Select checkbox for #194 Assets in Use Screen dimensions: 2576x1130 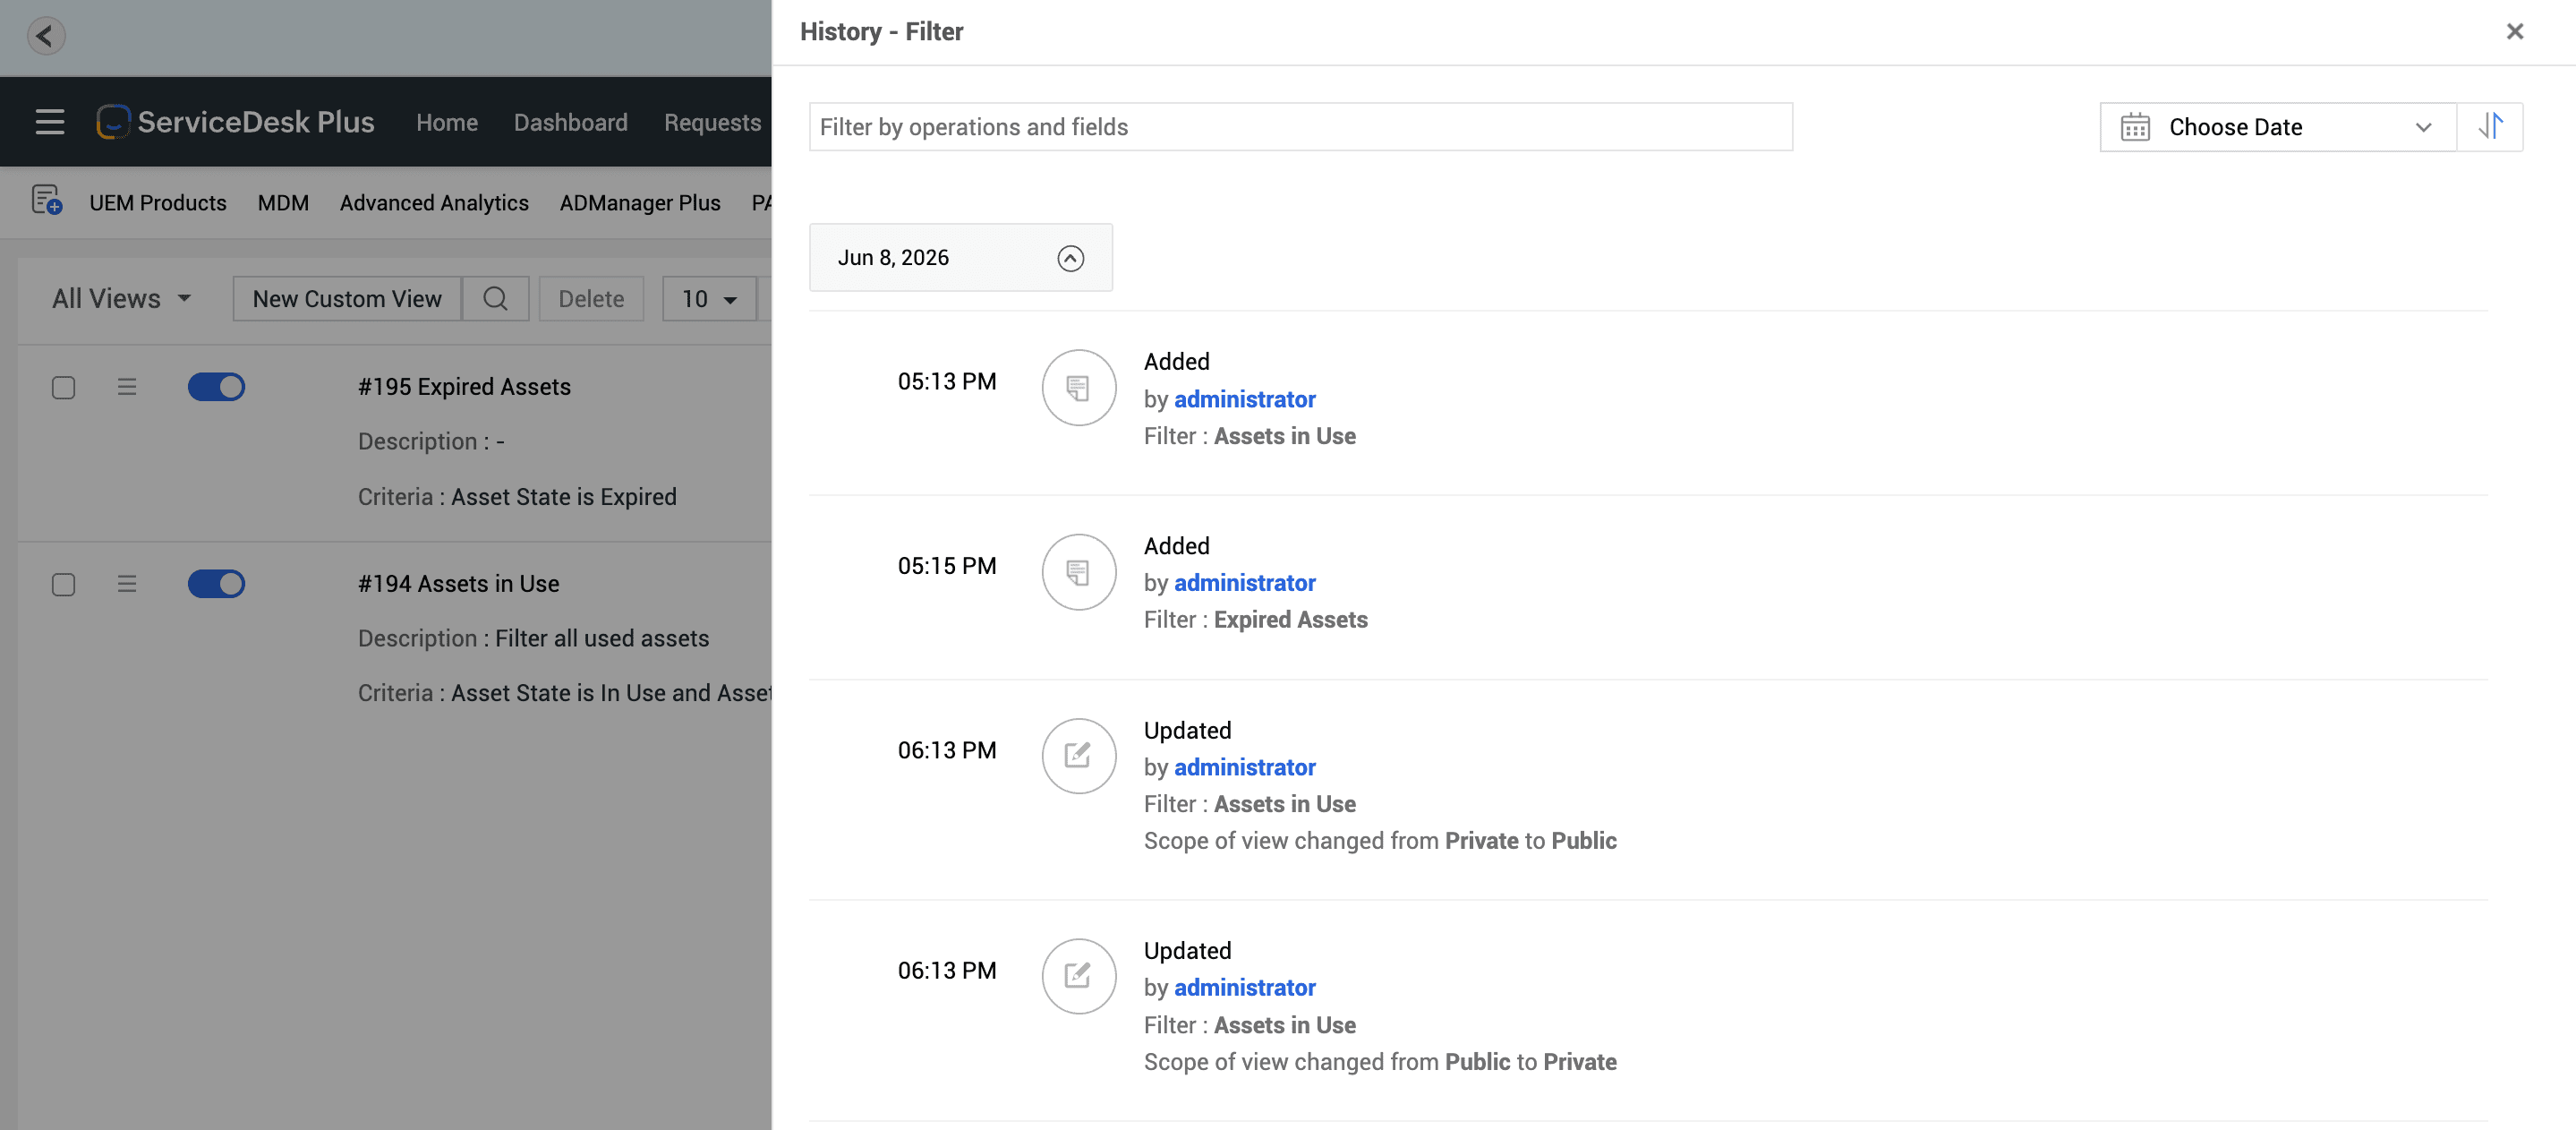tap(63, 584)
